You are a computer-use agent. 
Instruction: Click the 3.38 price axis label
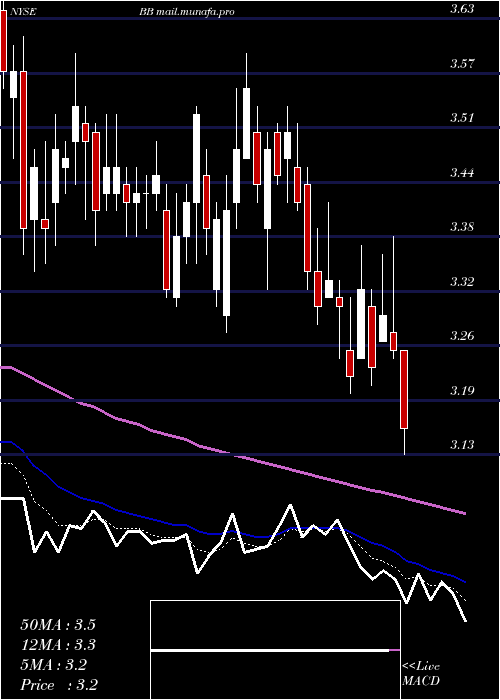(x=462, y=227)
